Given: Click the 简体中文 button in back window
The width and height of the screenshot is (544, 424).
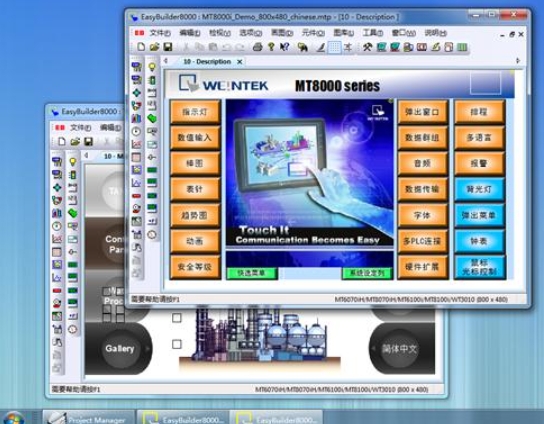Looking at the screenshot, I should [399, 348].
